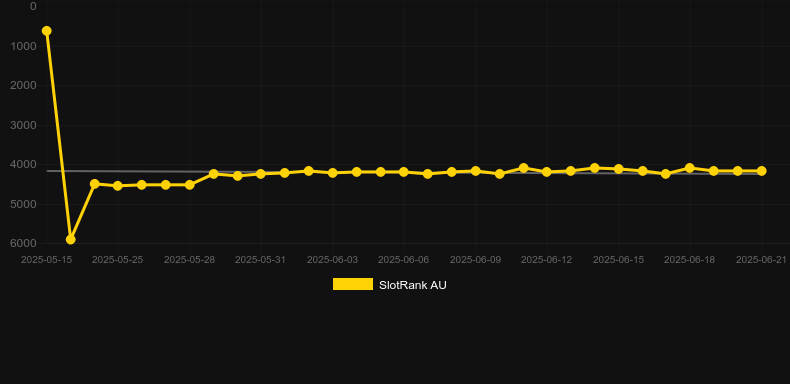Click the 2025-06-15 x-axis label
Image resolution: width=790 pixels, height=384 pixels.
pyautogui.click(x=619, y=260)
